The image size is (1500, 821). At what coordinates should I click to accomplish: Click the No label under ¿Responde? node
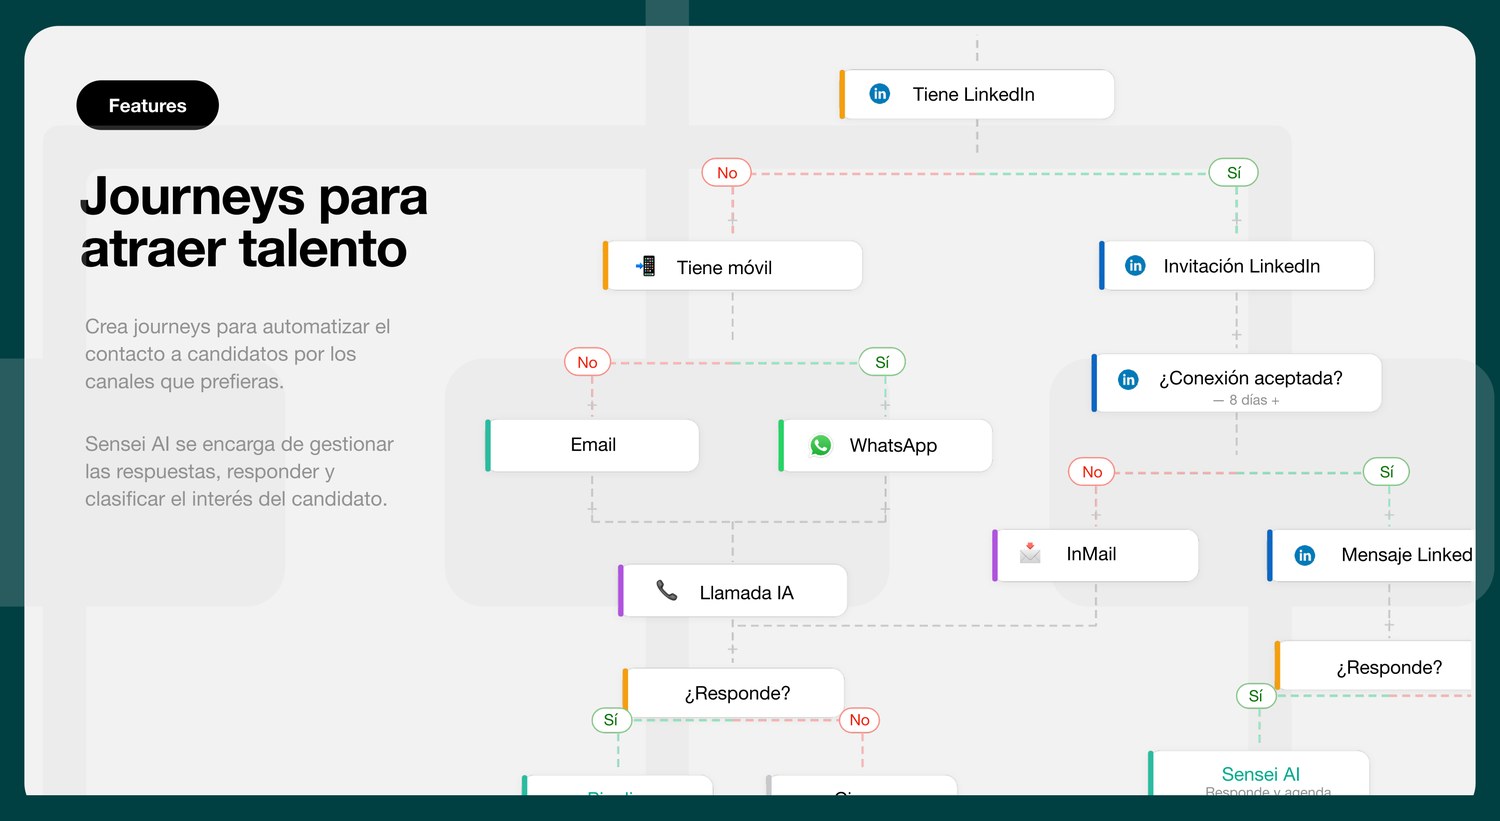pos(860,720)
